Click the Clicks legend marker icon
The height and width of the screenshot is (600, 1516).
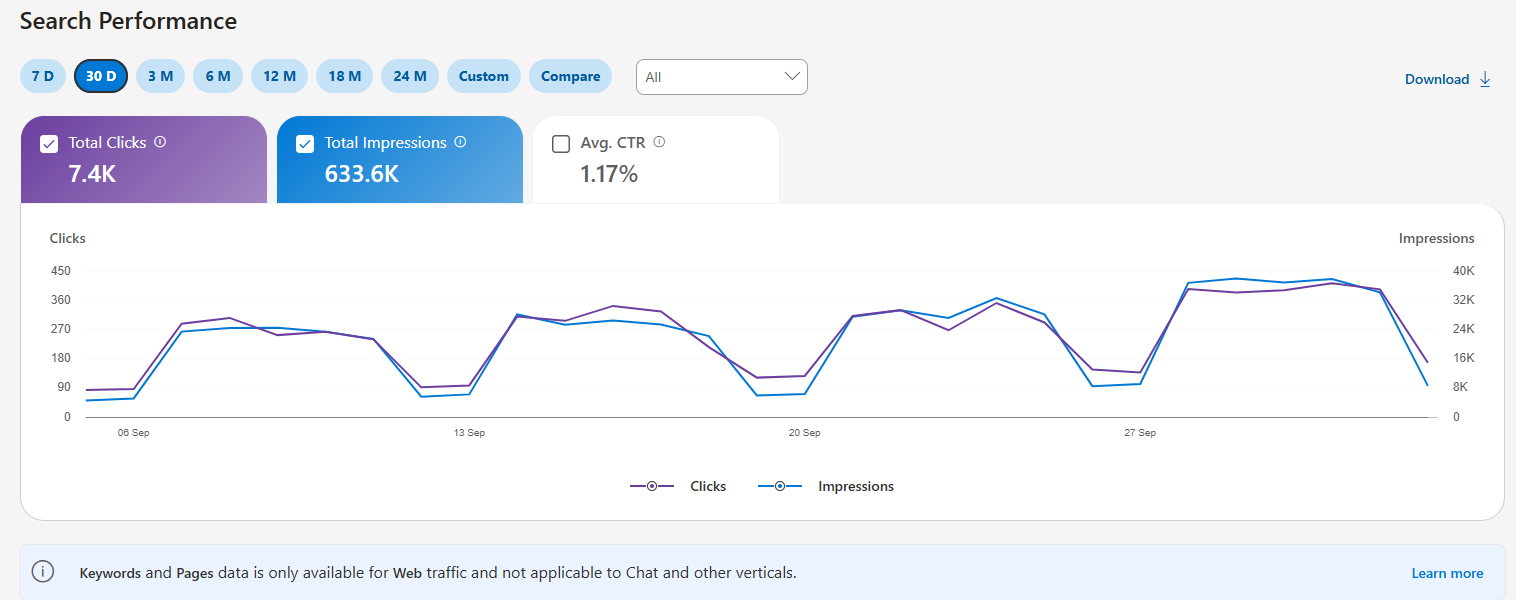652,486
